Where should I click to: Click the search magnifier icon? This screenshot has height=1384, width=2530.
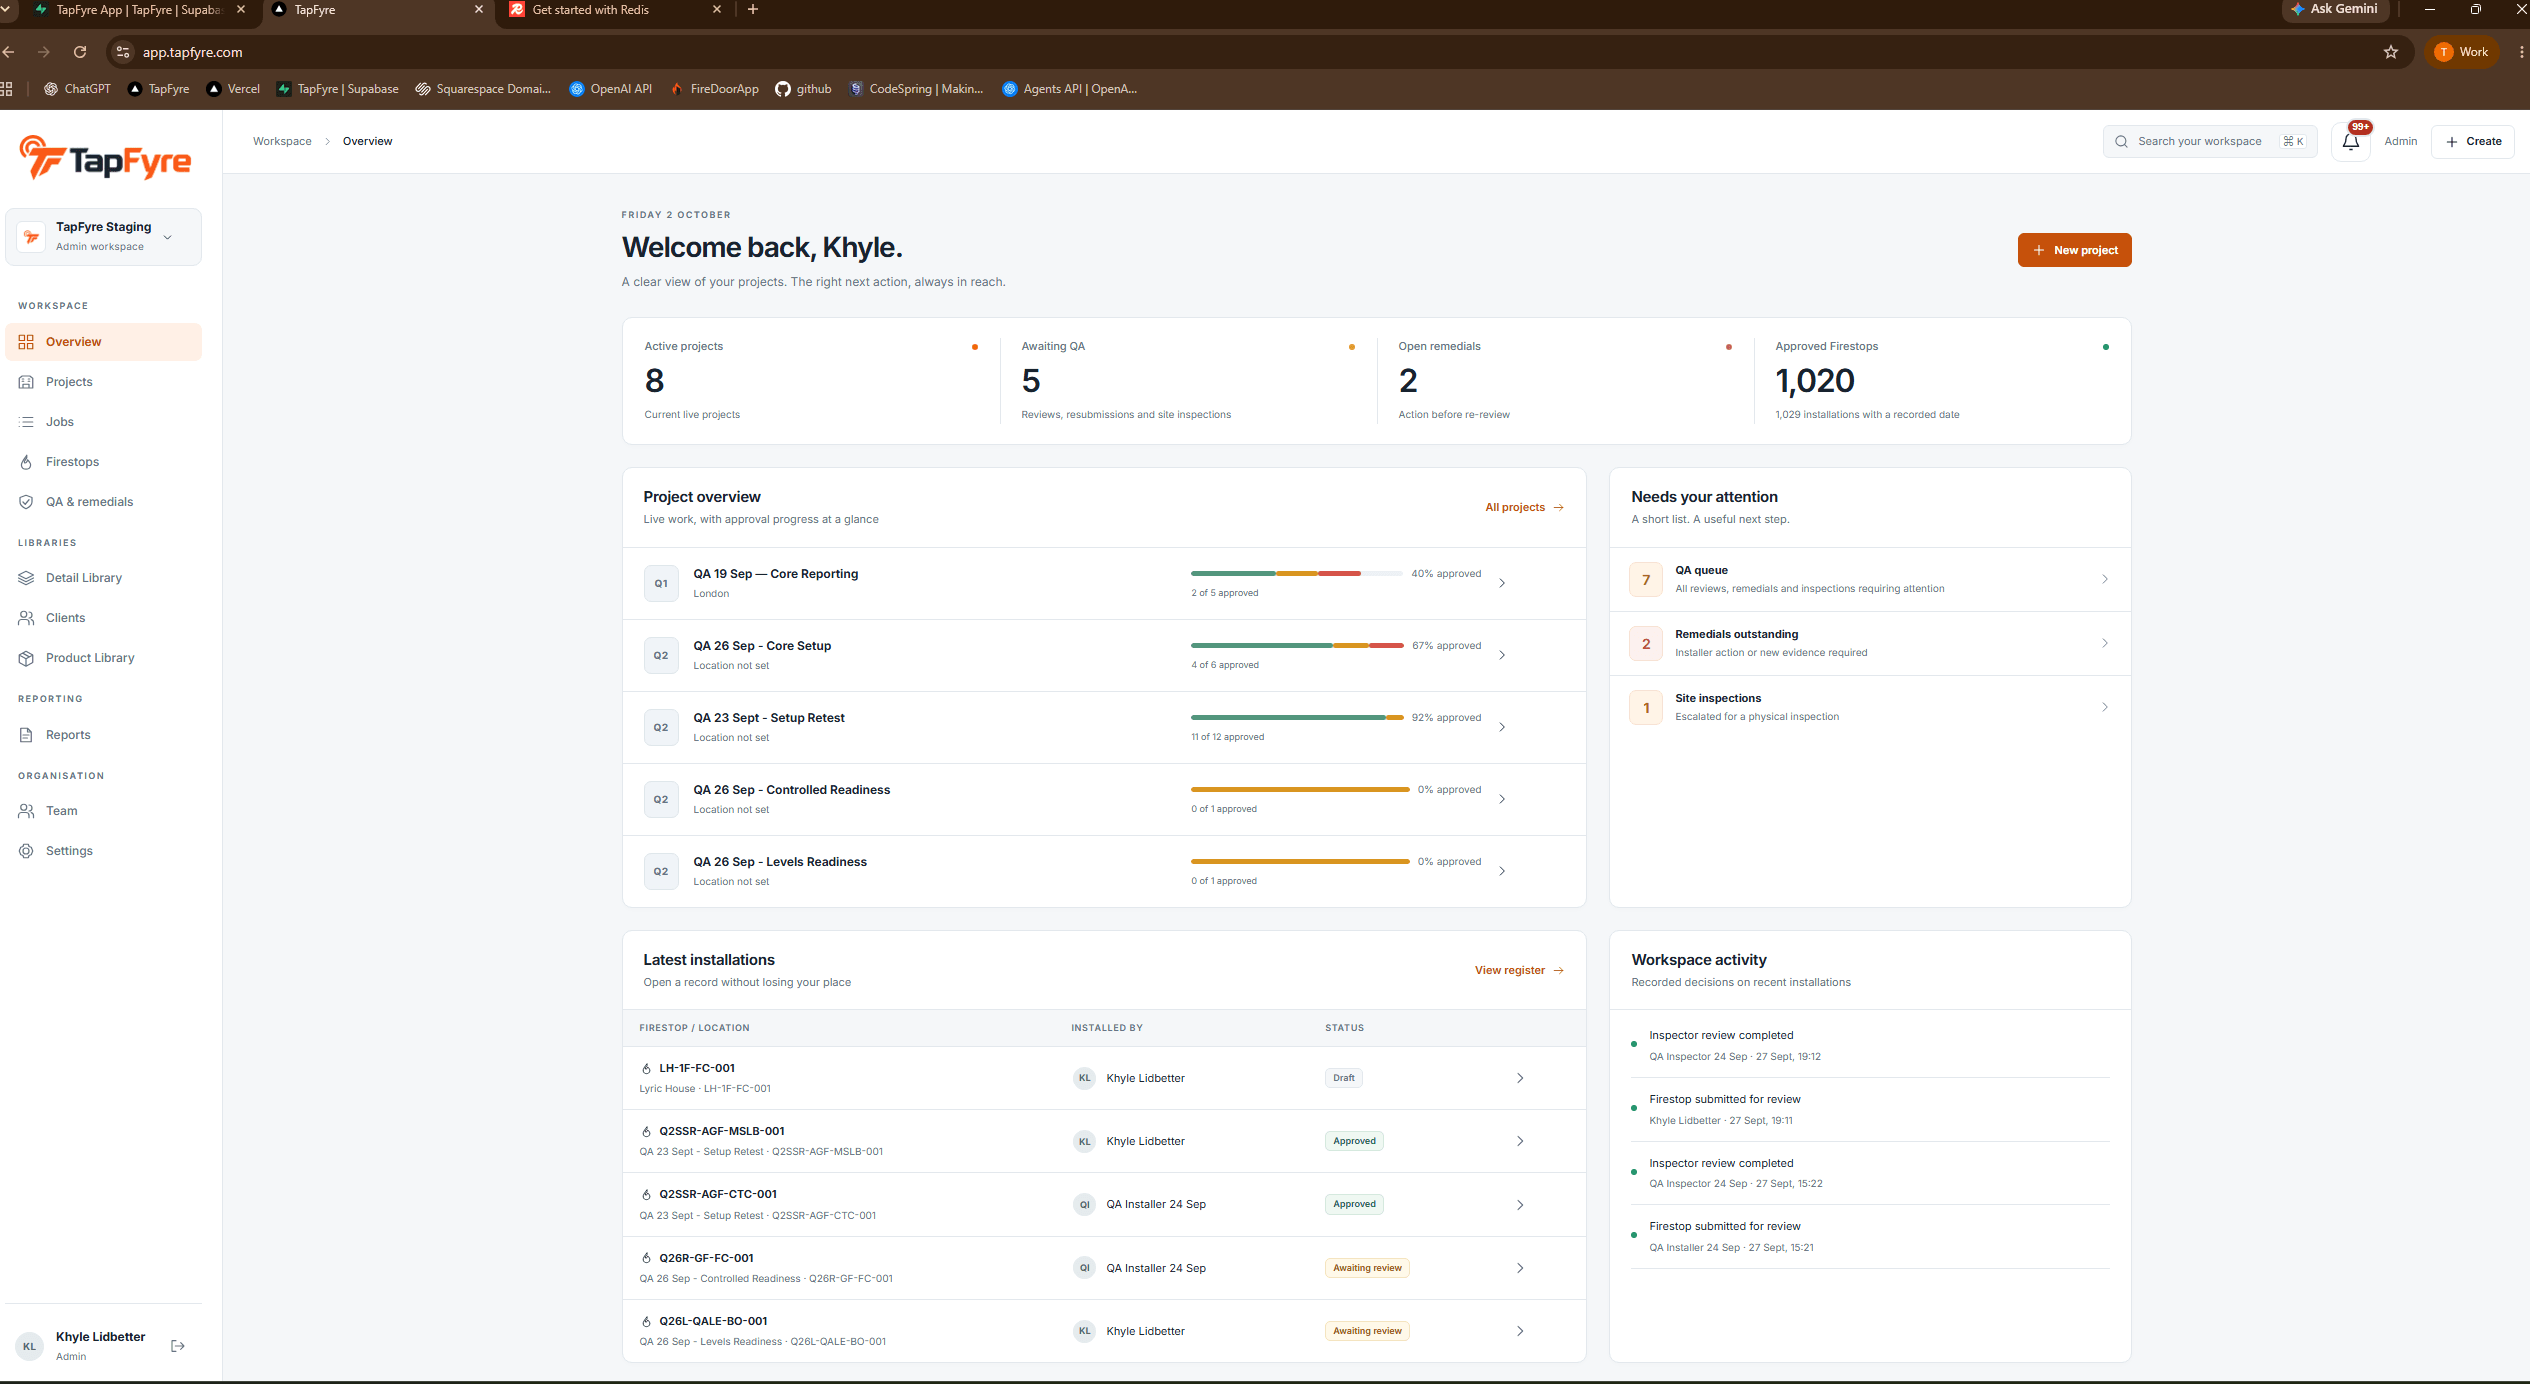click(x=2121, y=142)
